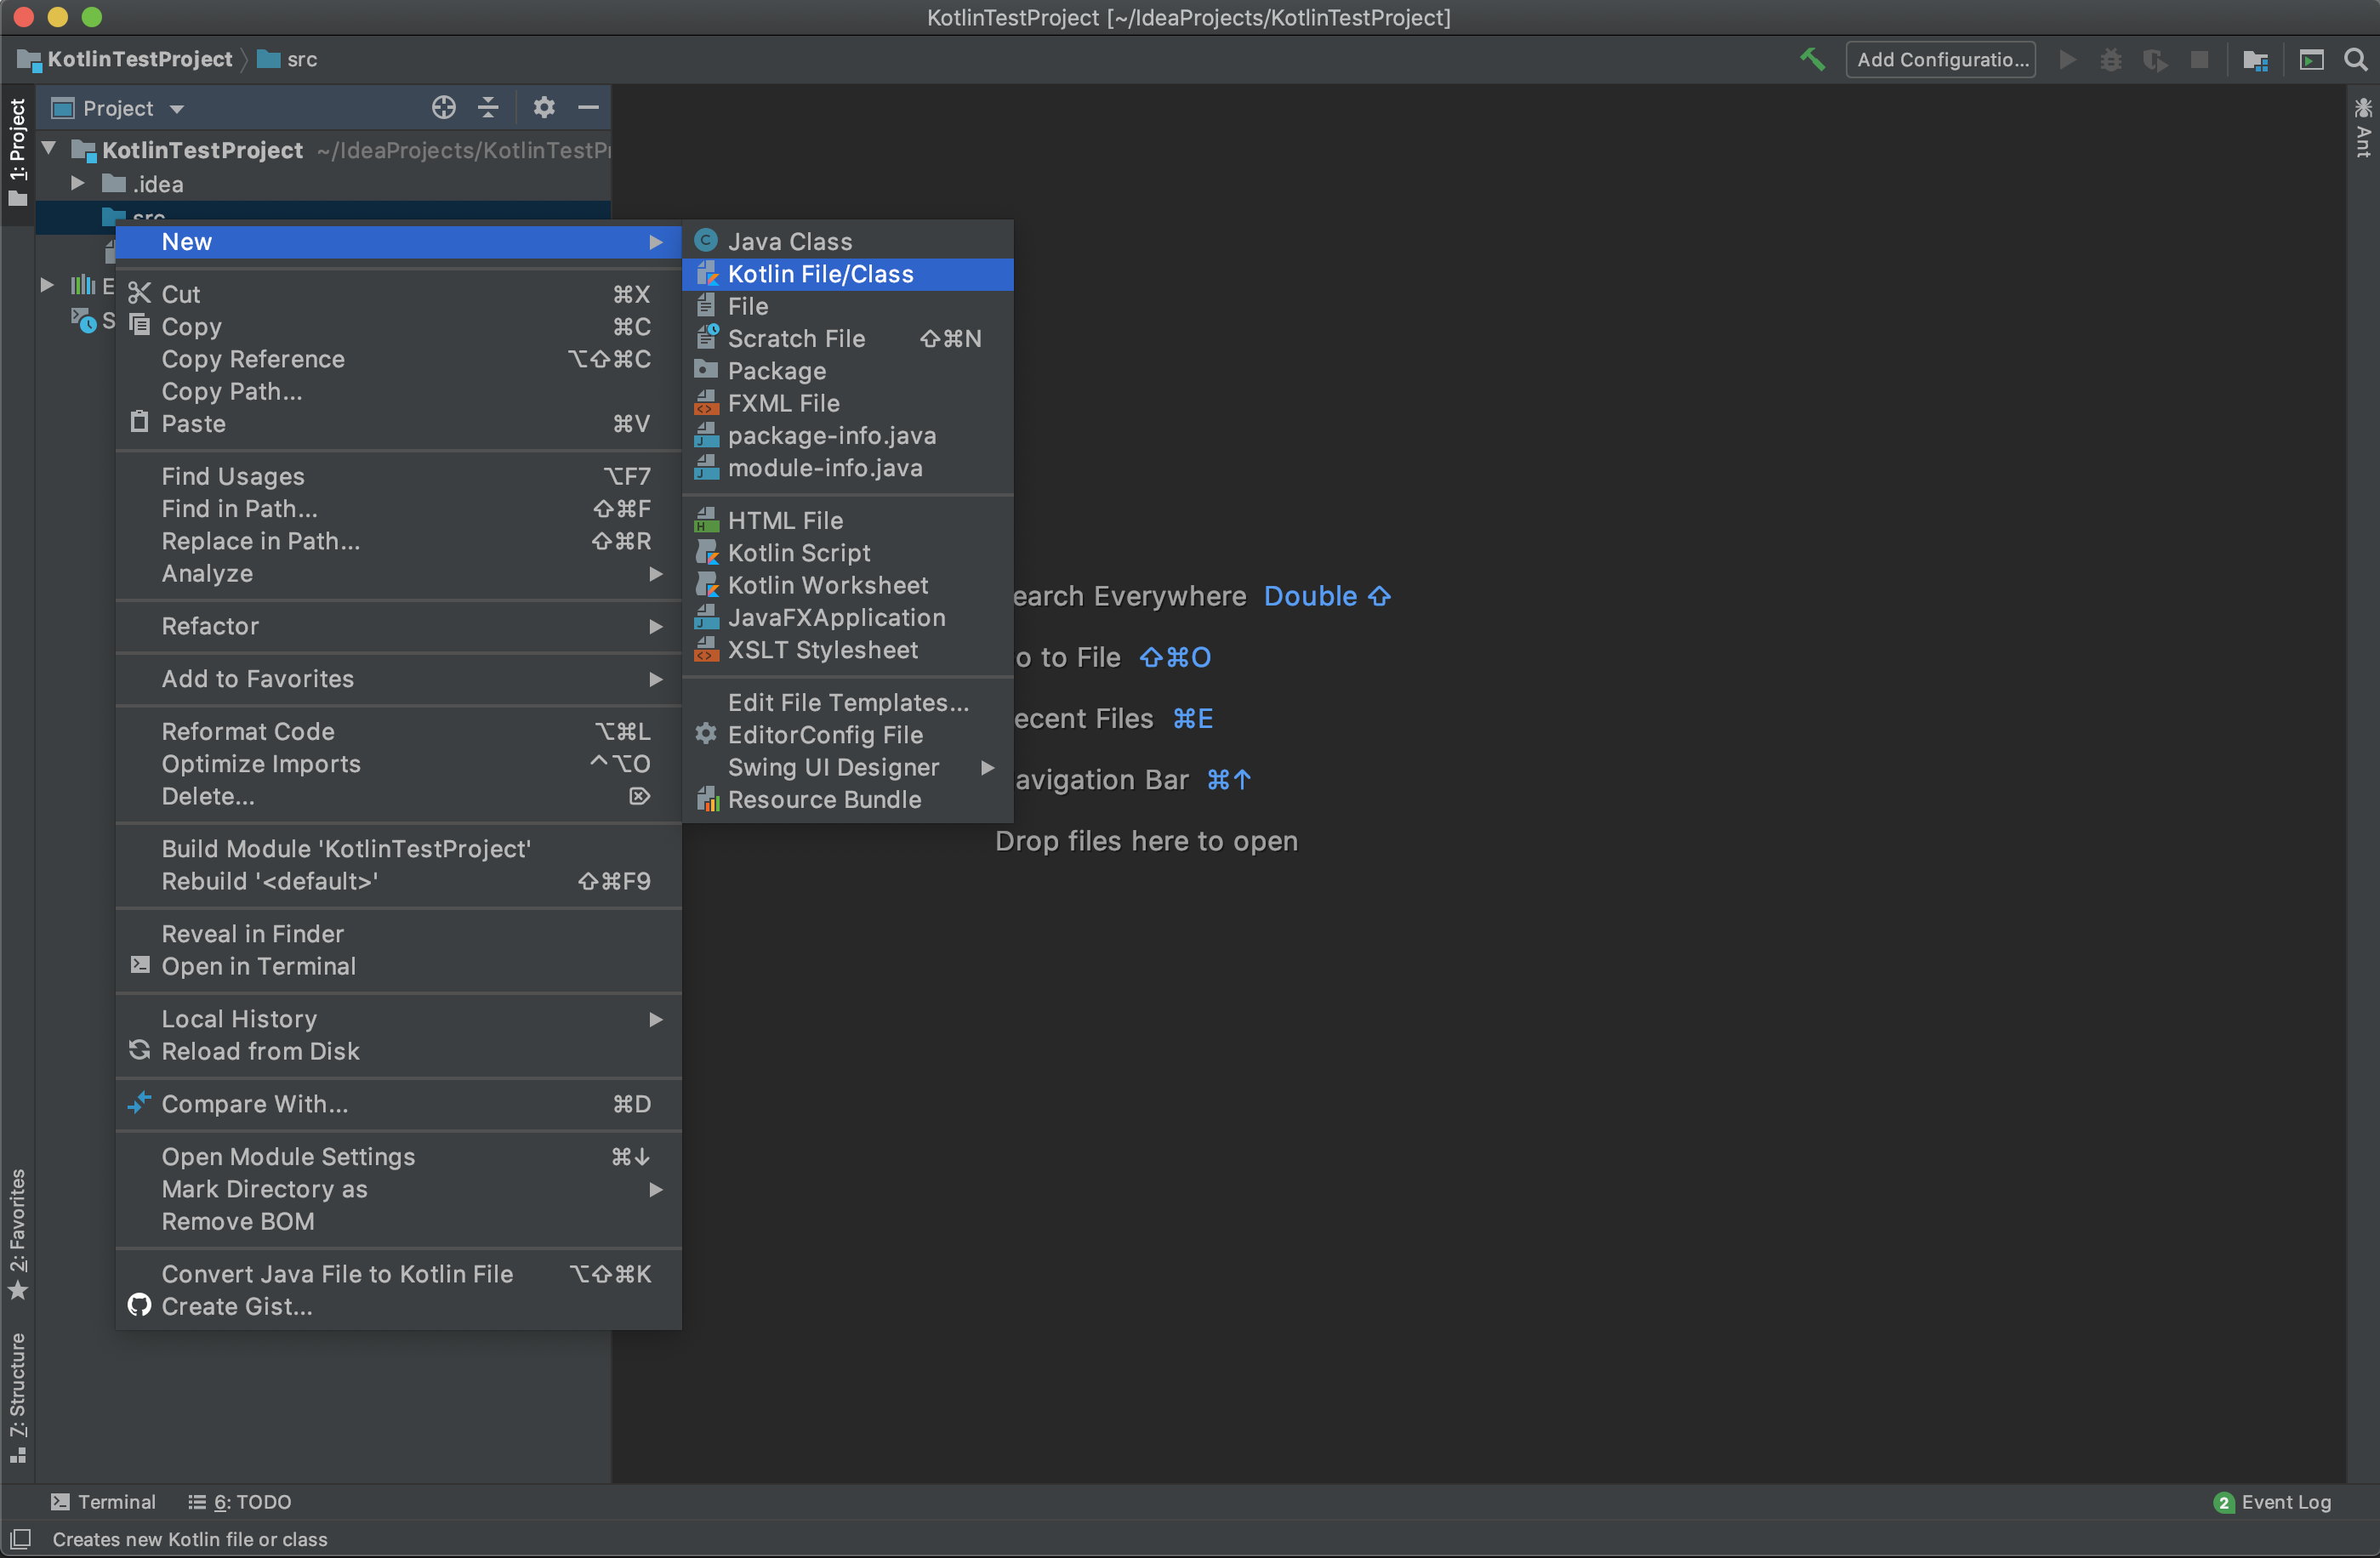Open the Project Structure toolbar icon
The height and width of the screenshot is (1558, 2380).
point(2255,60)
